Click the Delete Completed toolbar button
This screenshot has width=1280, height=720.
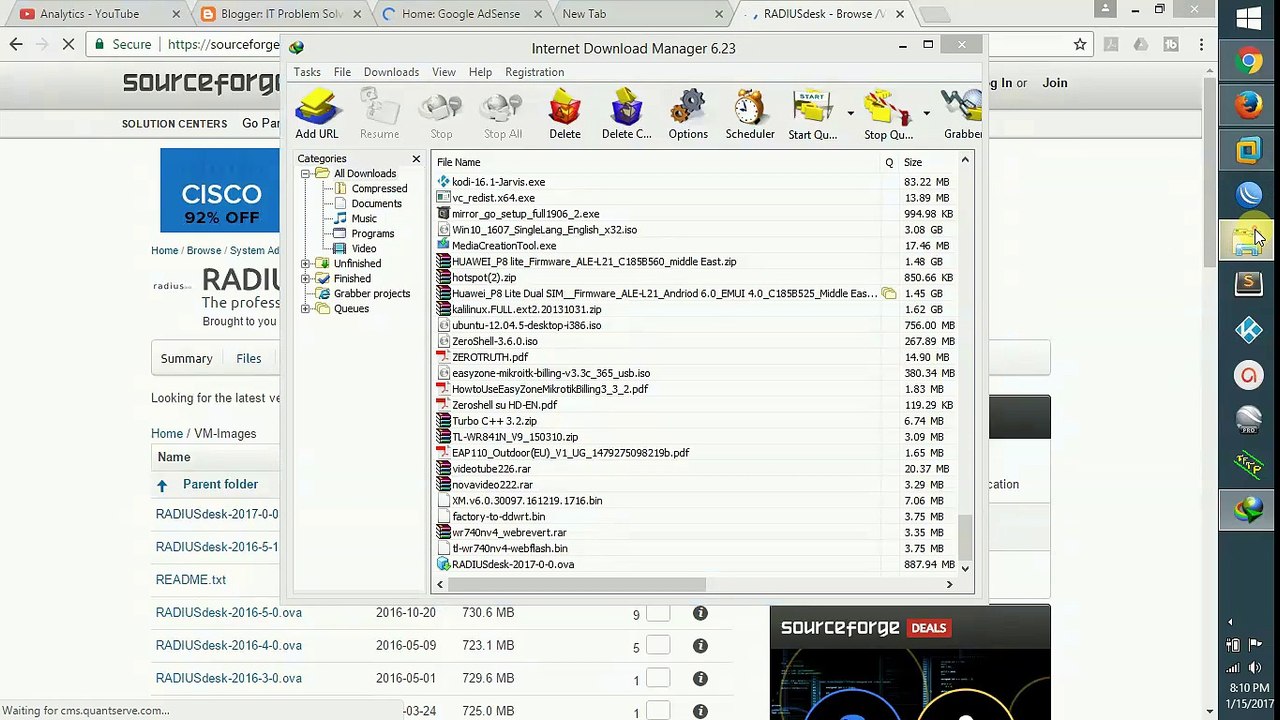627,115
